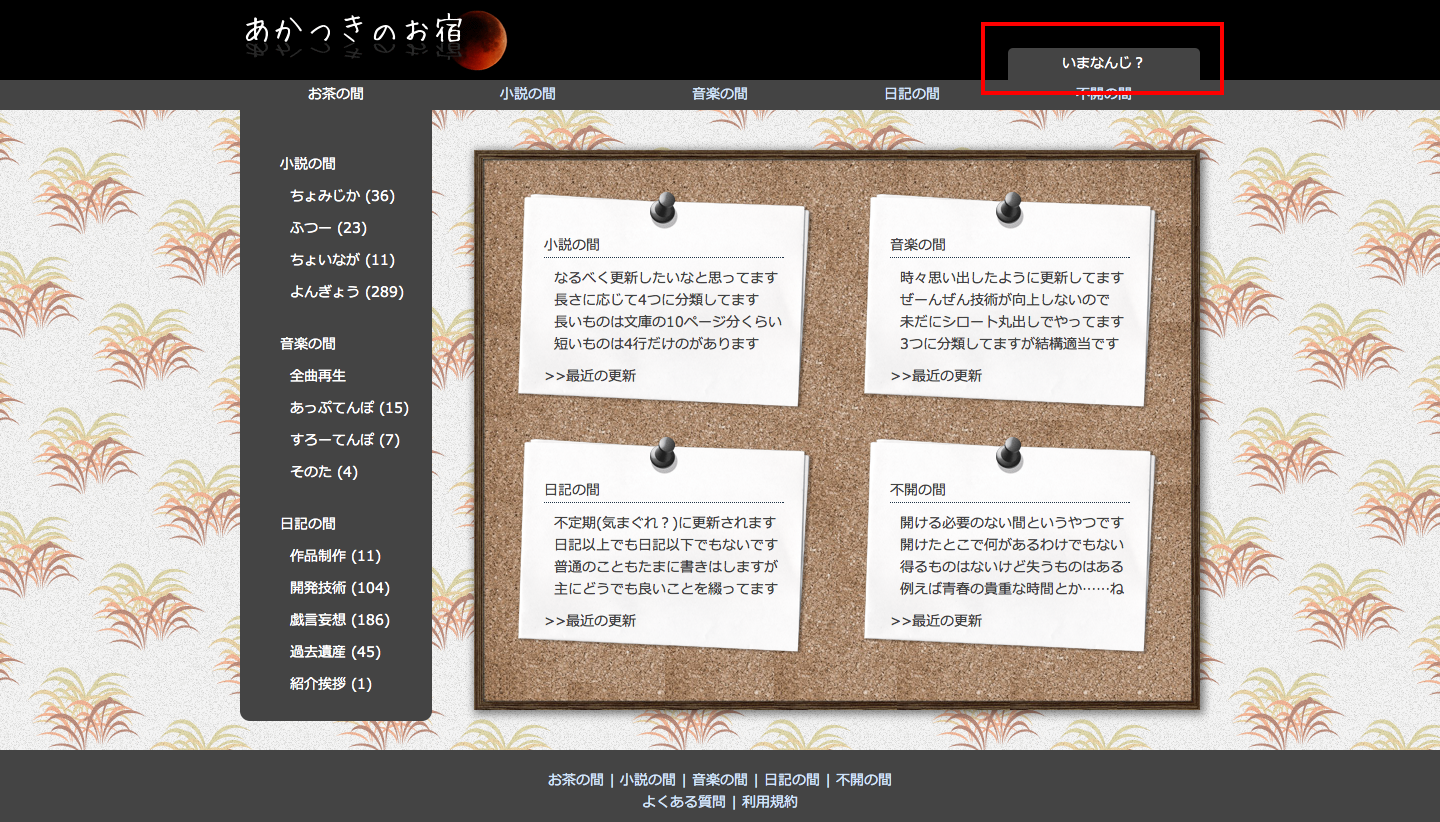Image resolution: width=1440 pixels, height=822 pixels.
Task: Select 紹介挨拶 (1) in the sidebar
Action: [x=330, y=684]
